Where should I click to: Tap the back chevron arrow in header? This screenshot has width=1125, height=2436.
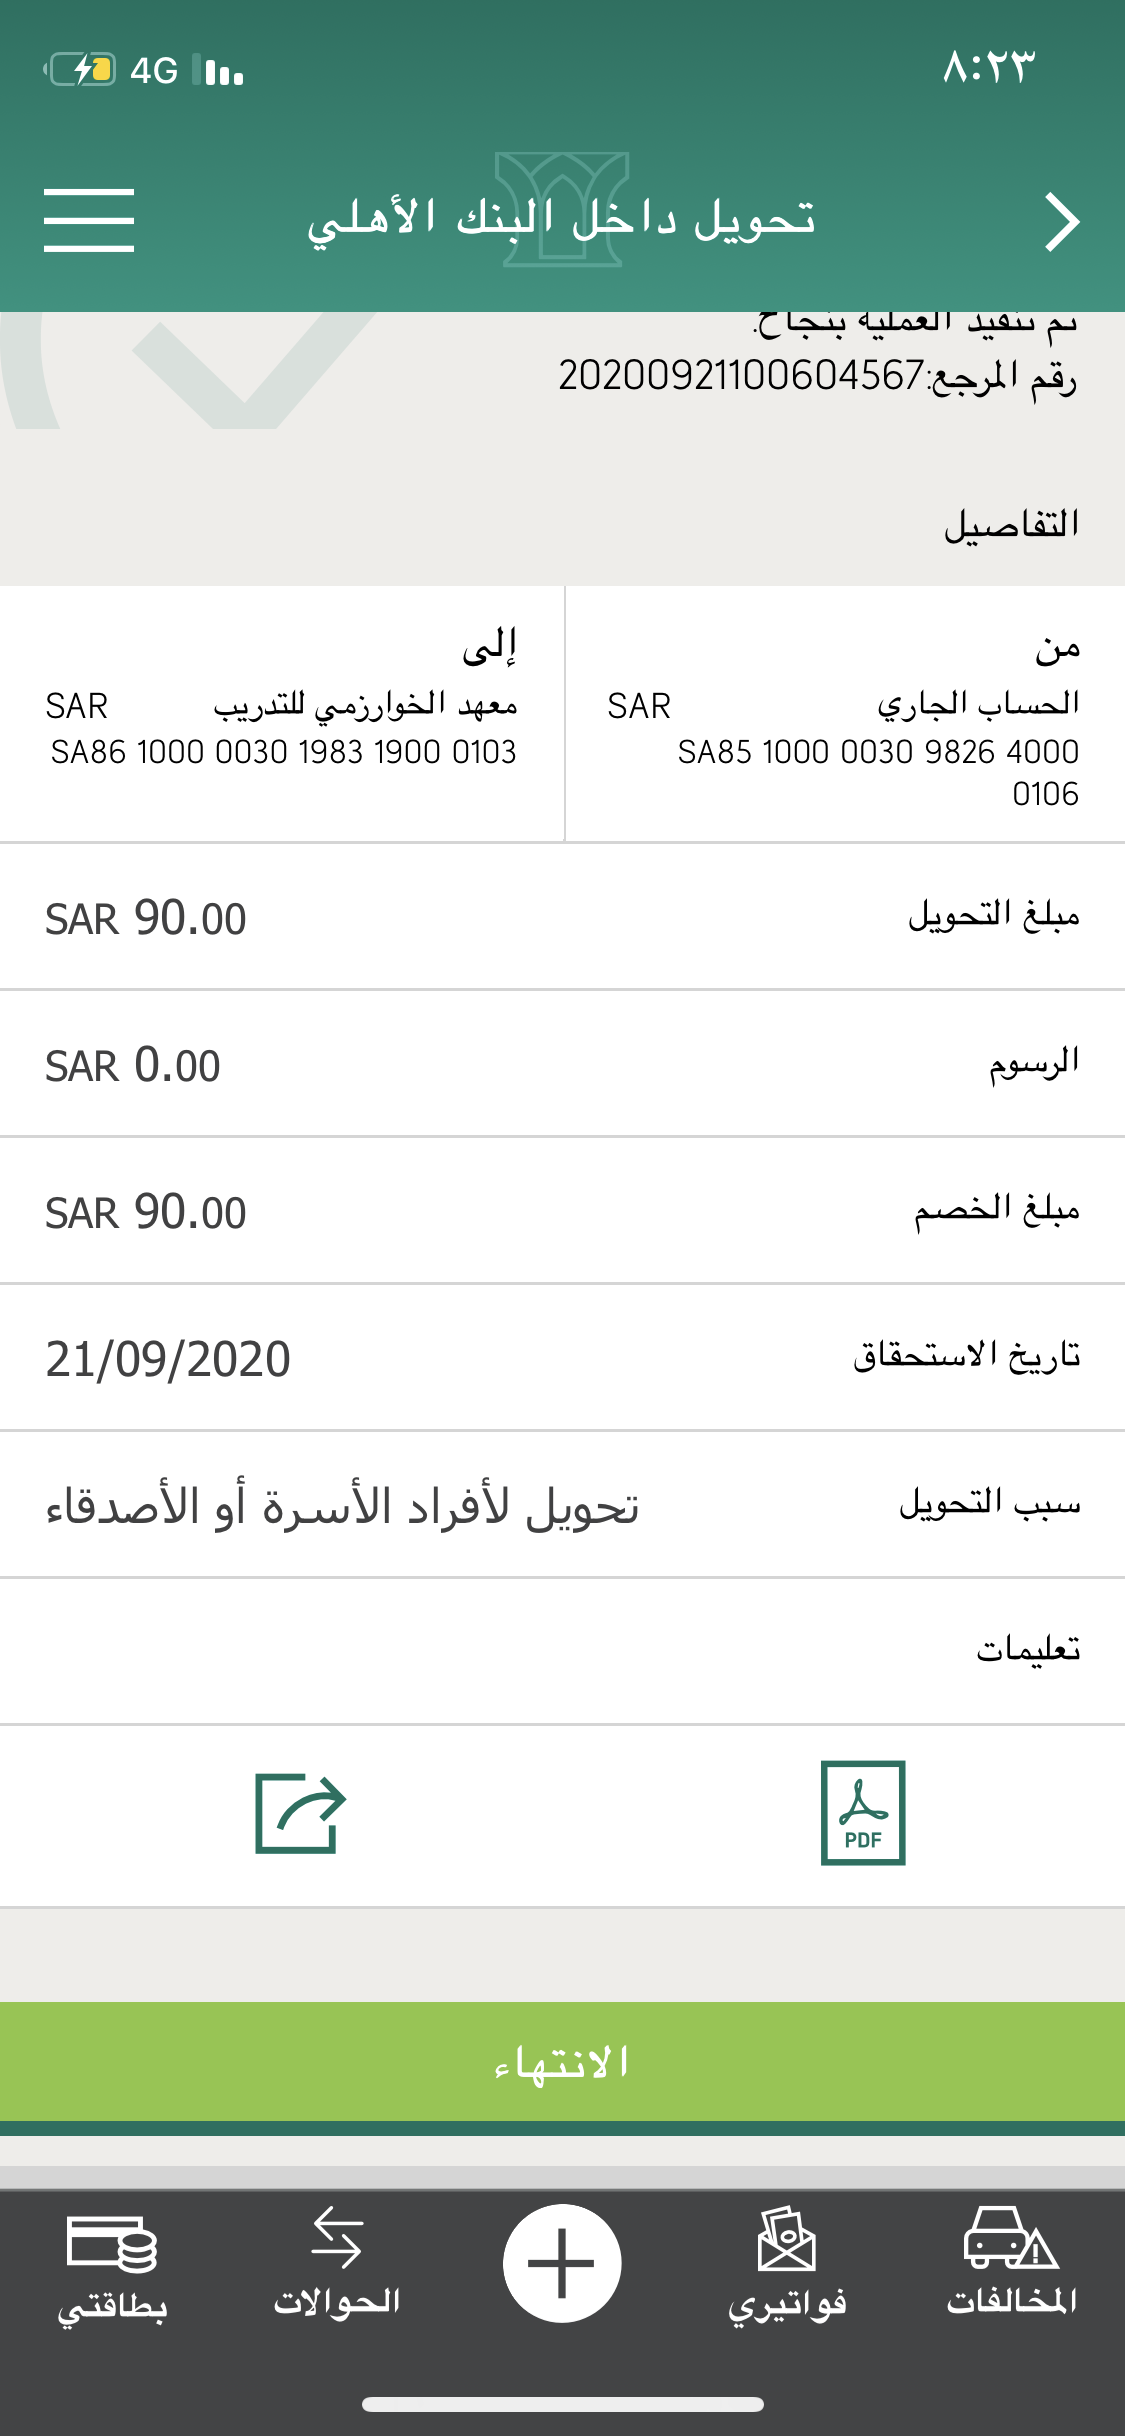(x=1062, y=221)
